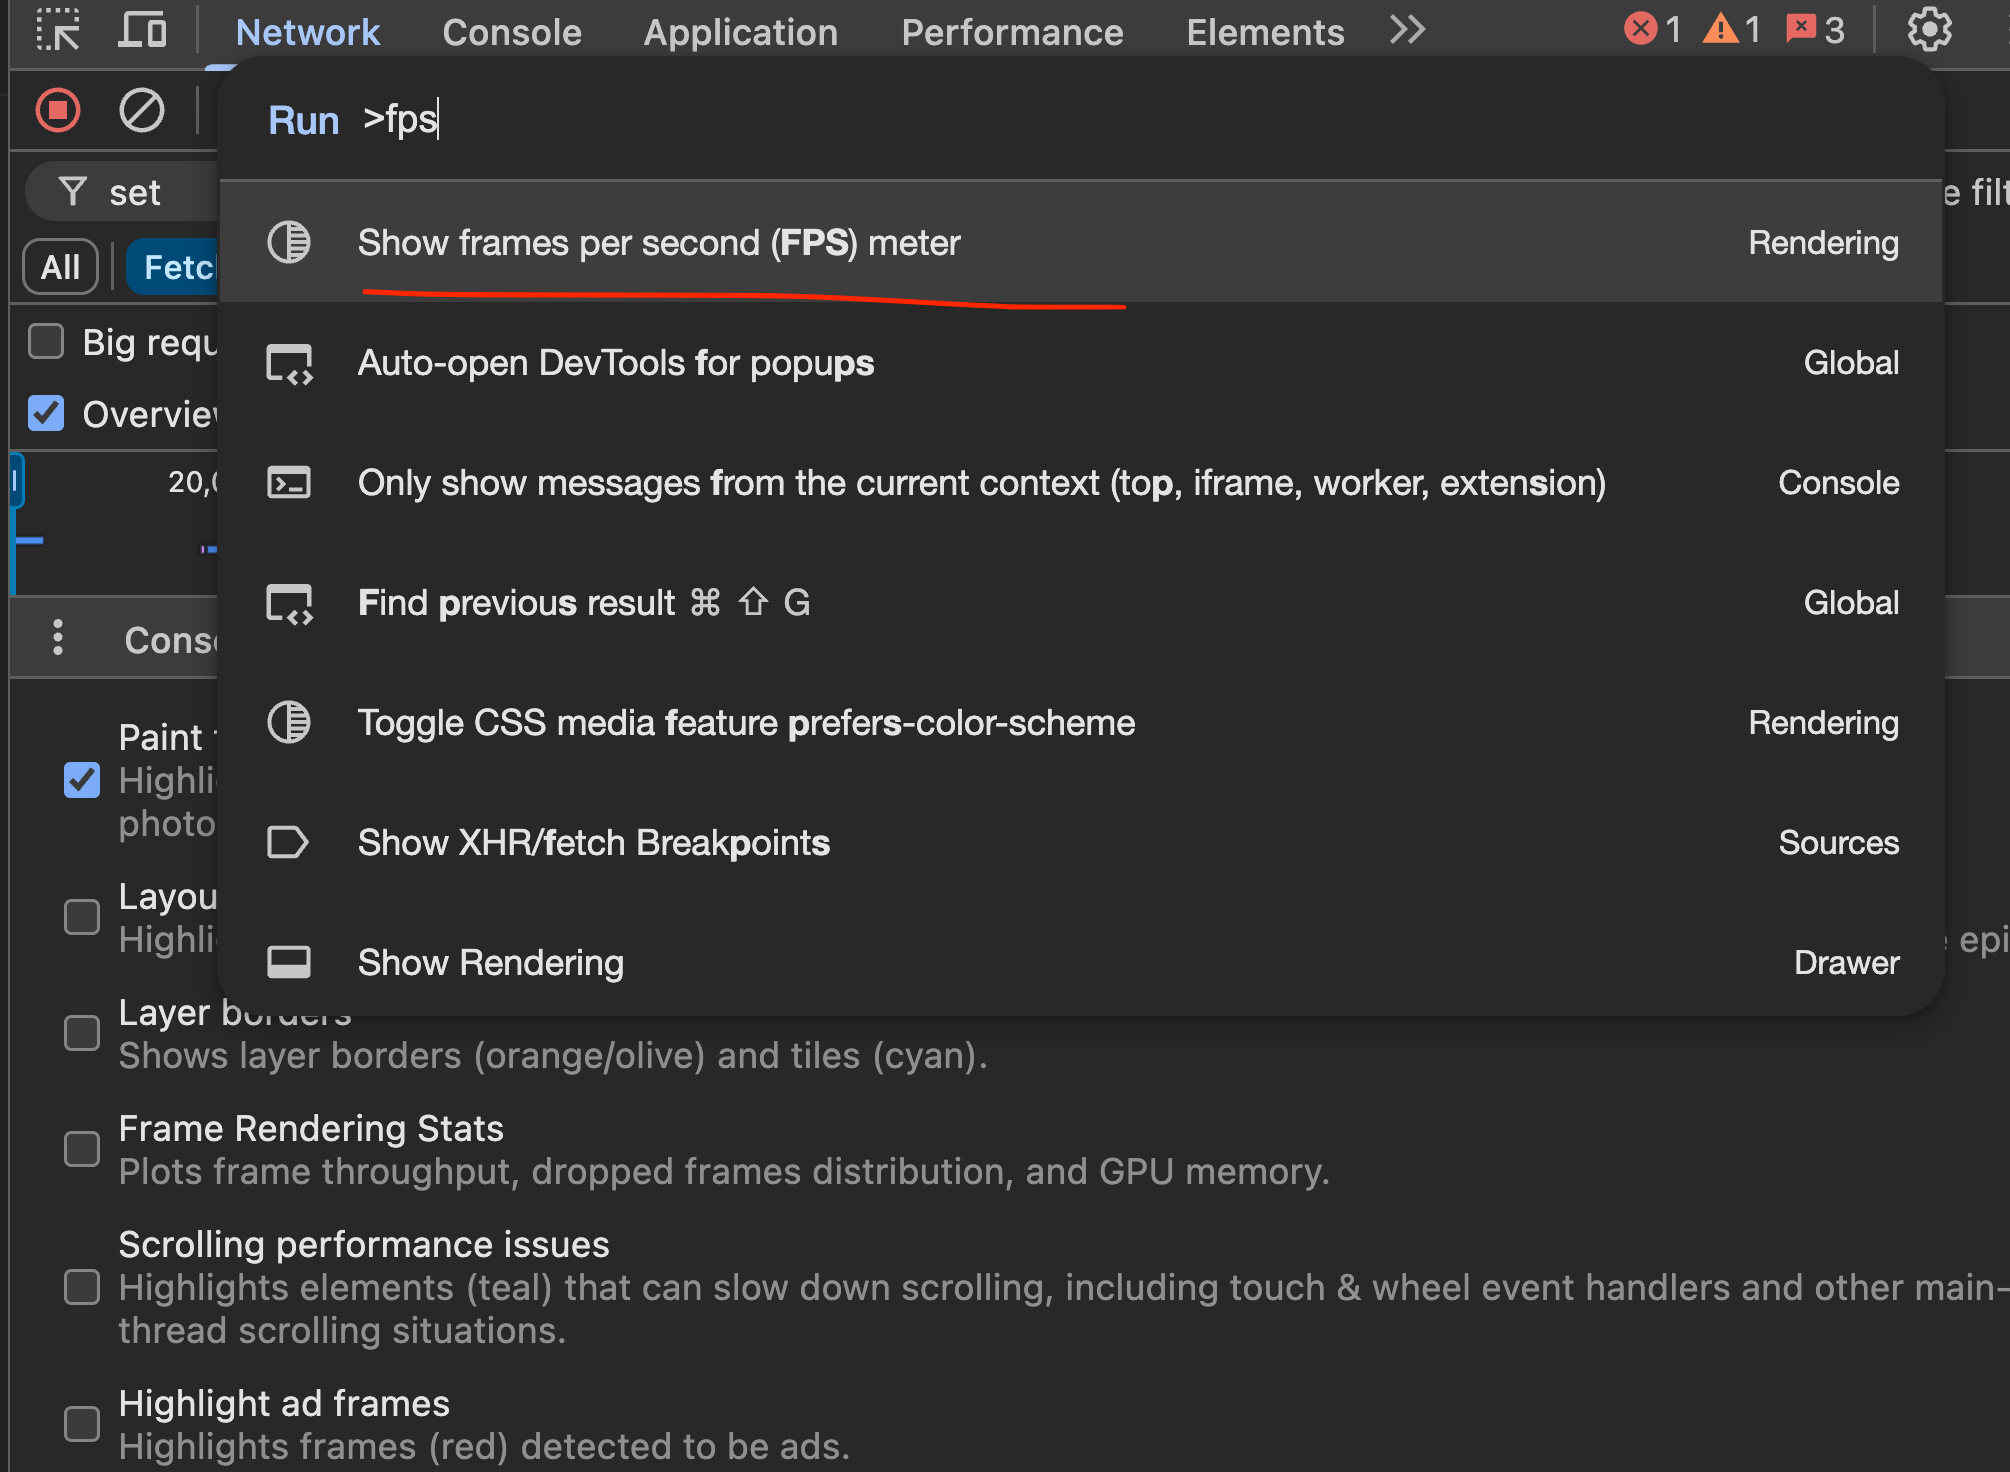Uncheck the Overview checkbox
This screenshot has height=1472, width=2010.
tap(46, 413)
